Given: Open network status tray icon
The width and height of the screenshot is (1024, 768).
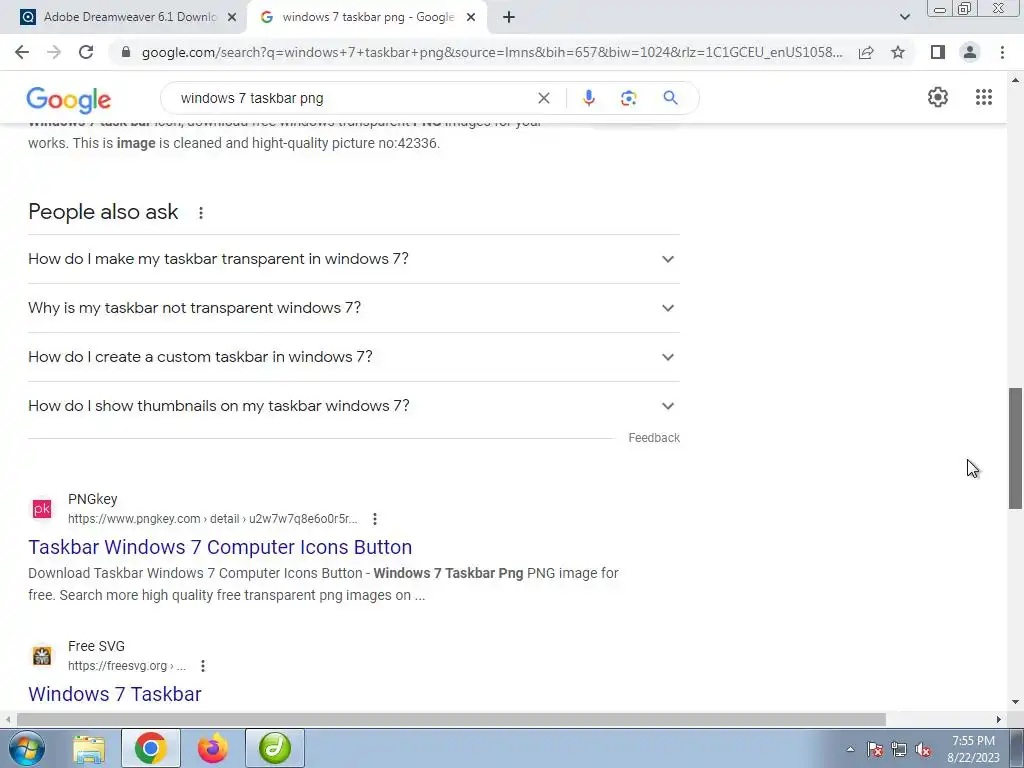Looking at the screenshot, I should coord(899,750).
